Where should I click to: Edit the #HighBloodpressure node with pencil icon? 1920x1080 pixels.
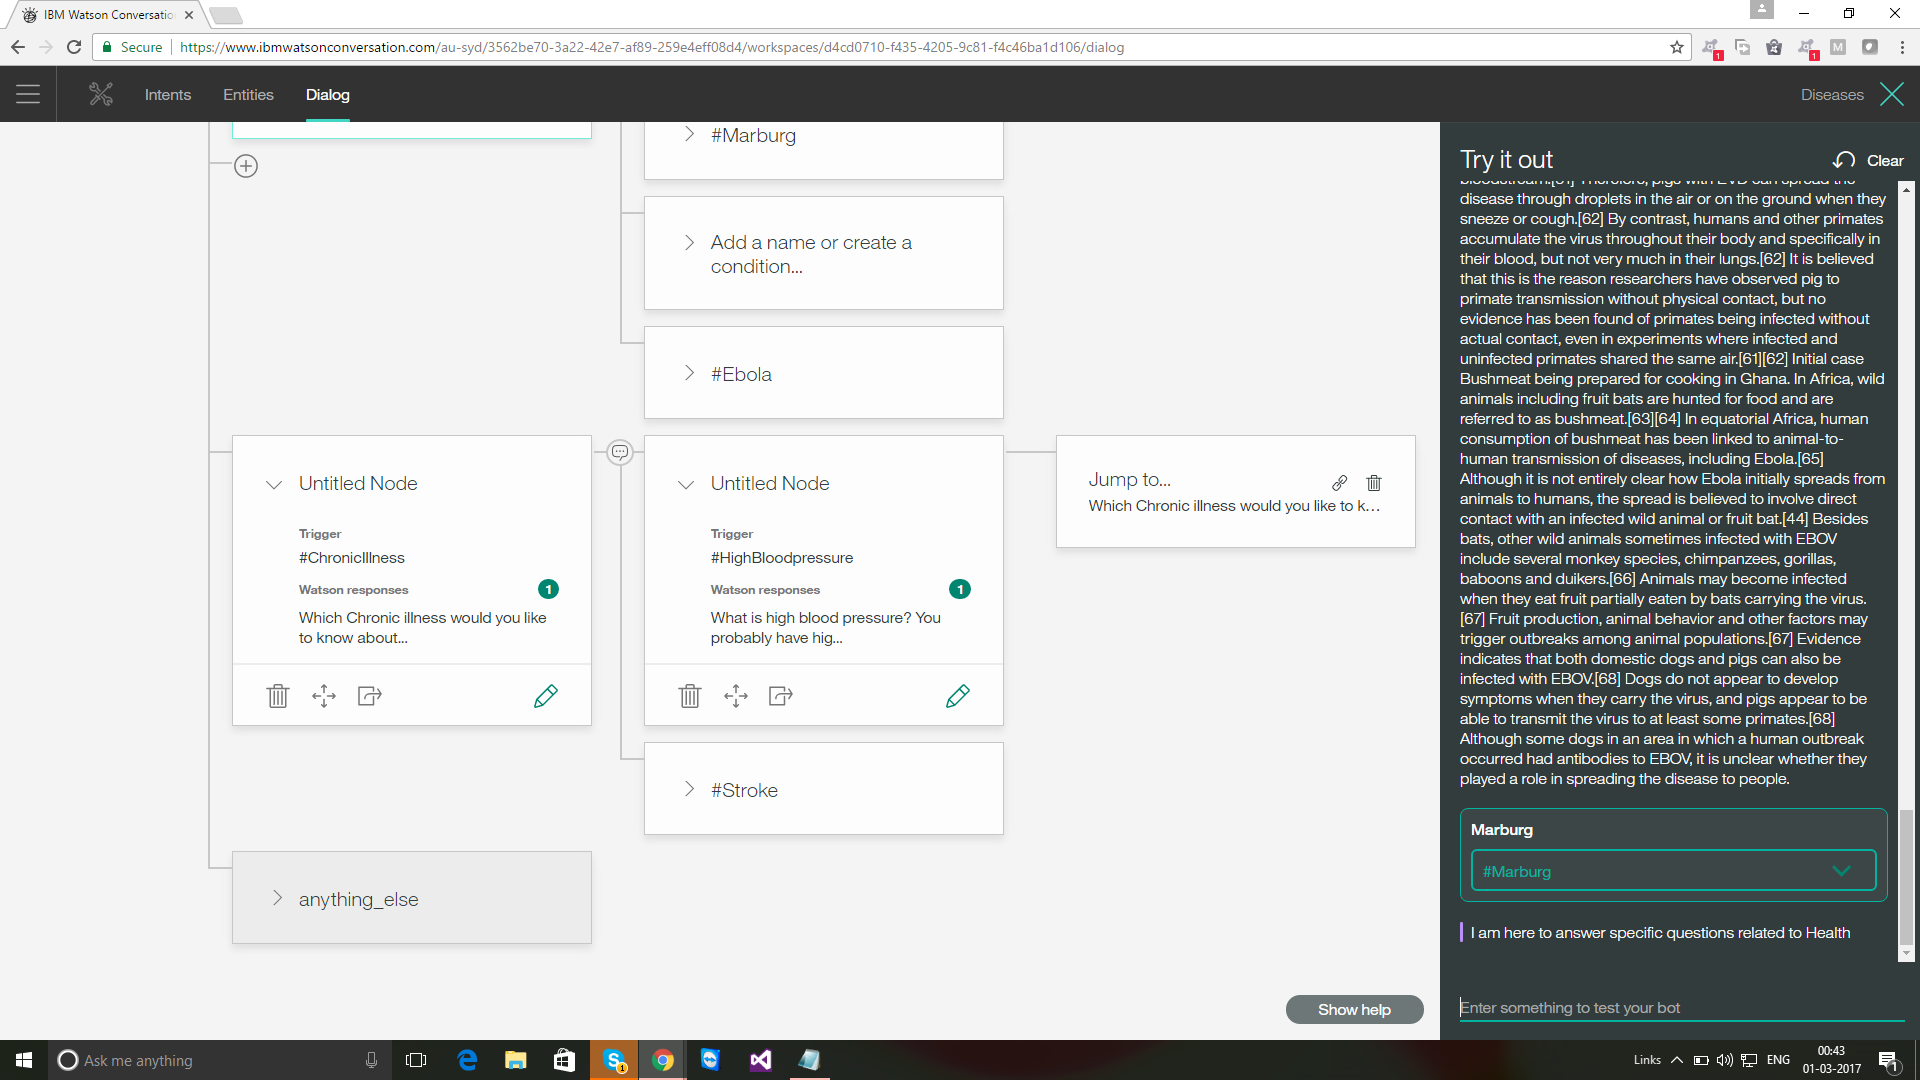click(957, 696)
